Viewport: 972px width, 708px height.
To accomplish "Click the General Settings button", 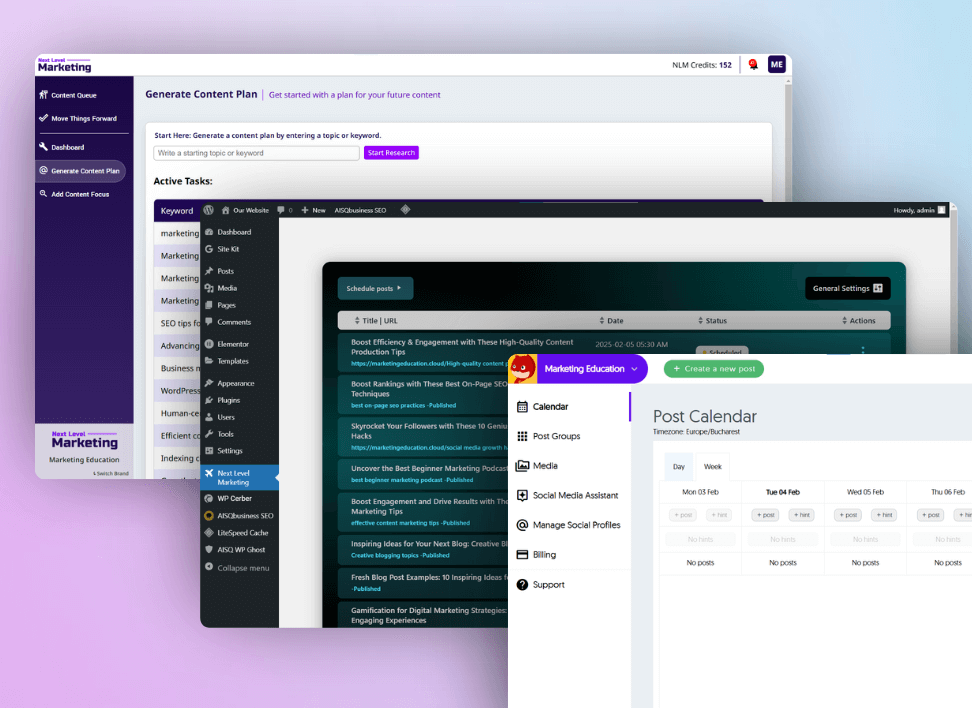I will (847, 288).
